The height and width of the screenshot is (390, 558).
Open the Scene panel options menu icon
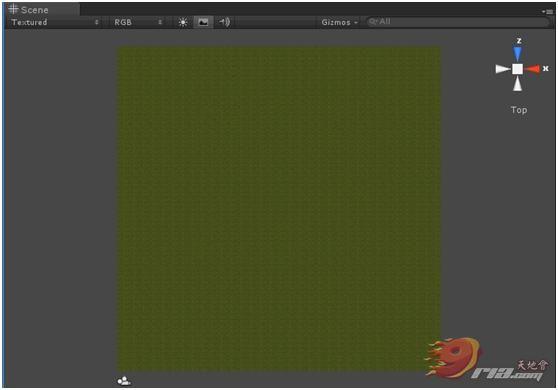548,12
